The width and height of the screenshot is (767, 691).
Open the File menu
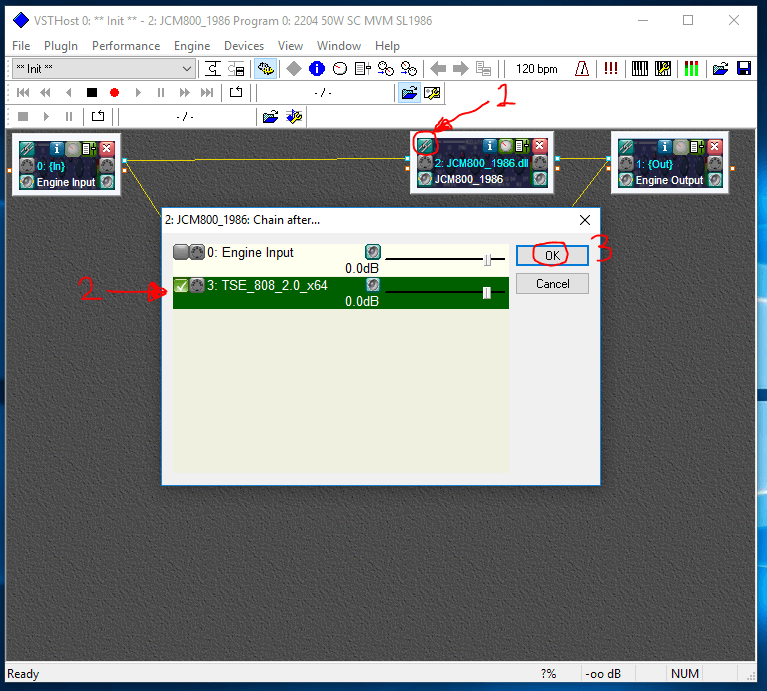(21, 46)
